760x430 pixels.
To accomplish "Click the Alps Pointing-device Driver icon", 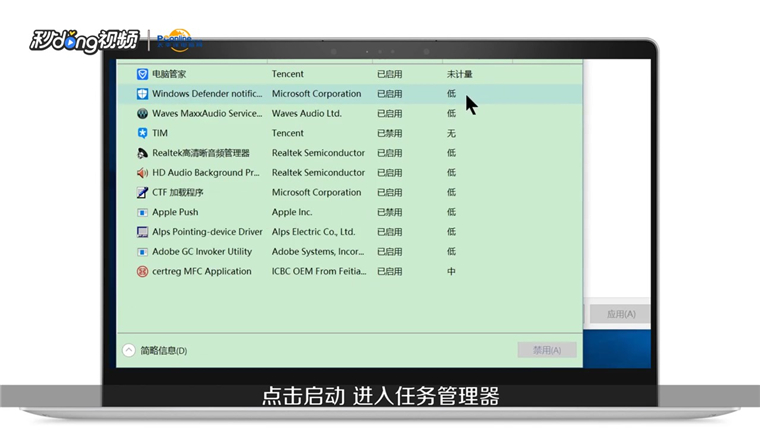I will [x=142, y=232].
